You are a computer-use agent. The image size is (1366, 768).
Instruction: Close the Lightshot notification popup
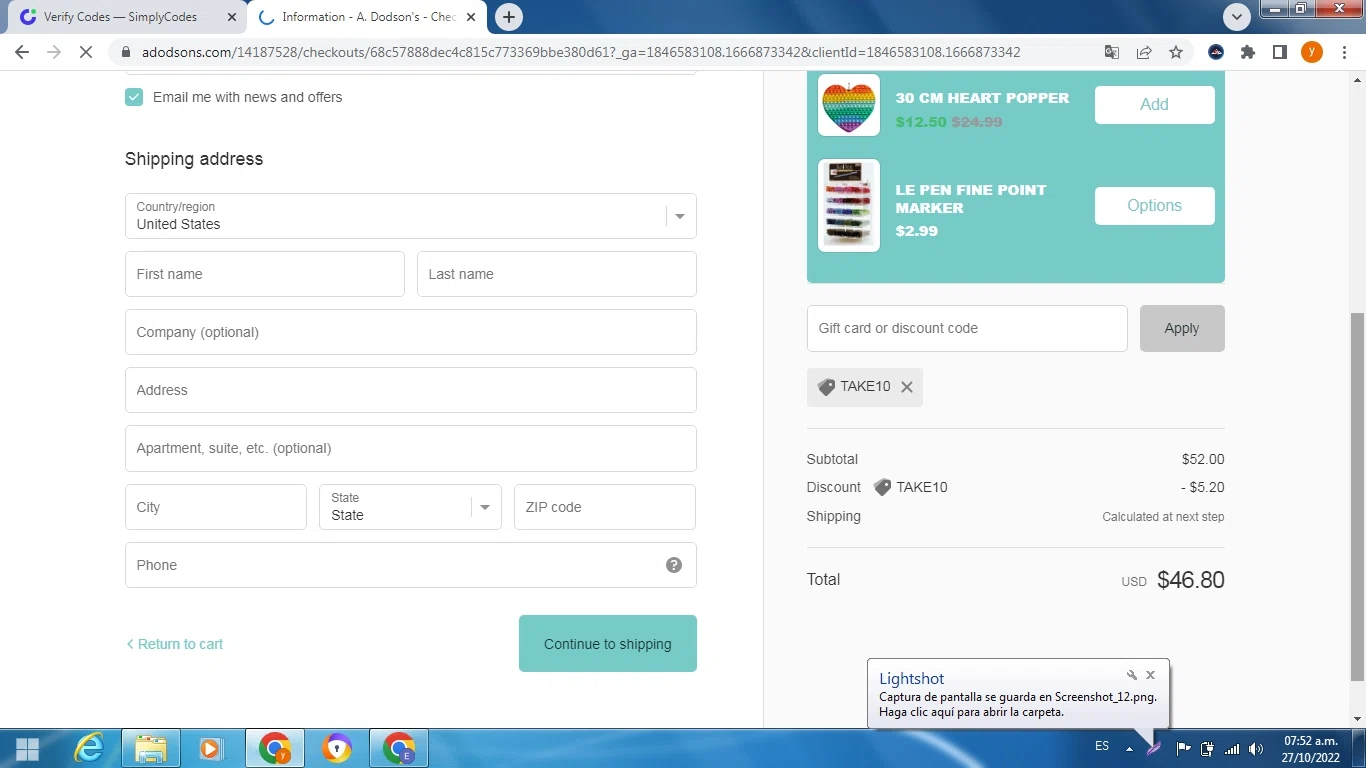pyautogui.click(x=1150, y=675)
